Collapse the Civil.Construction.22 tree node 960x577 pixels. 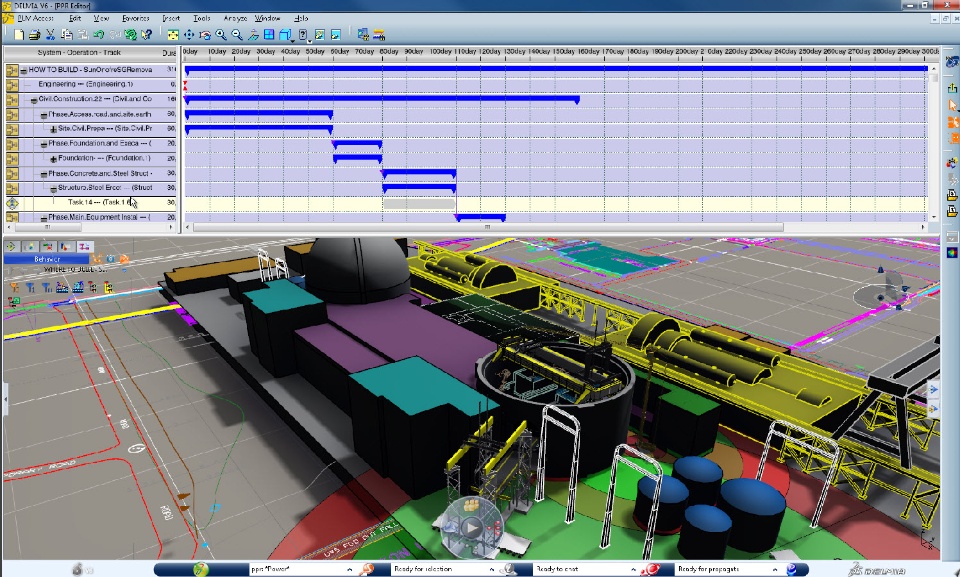pyautogui.click(x=34, y=99)
